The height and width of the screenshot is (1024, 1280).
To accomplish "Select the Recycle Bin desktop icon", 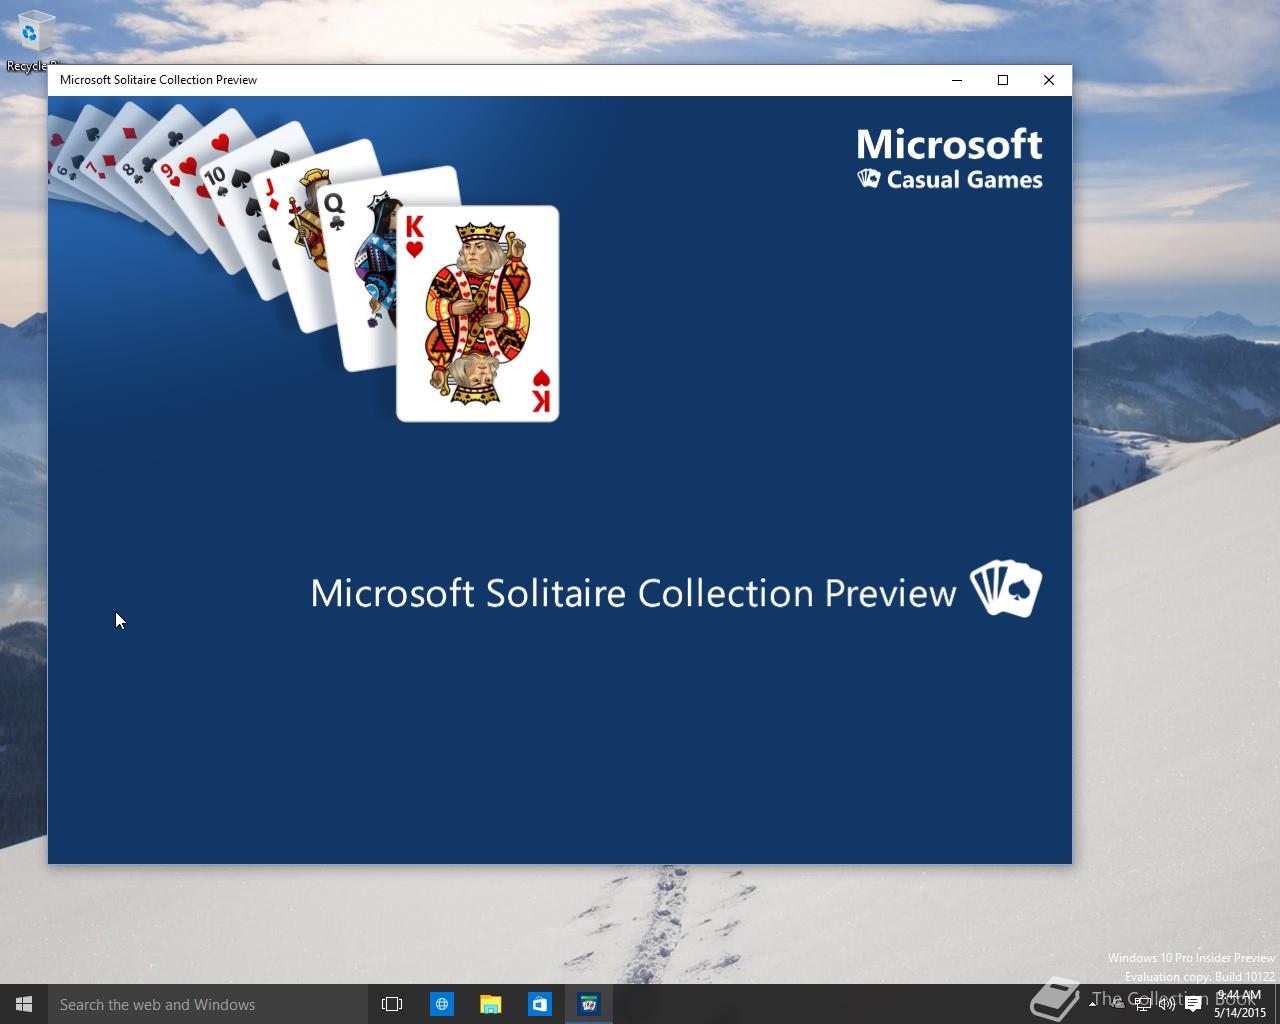I will 33,42.
